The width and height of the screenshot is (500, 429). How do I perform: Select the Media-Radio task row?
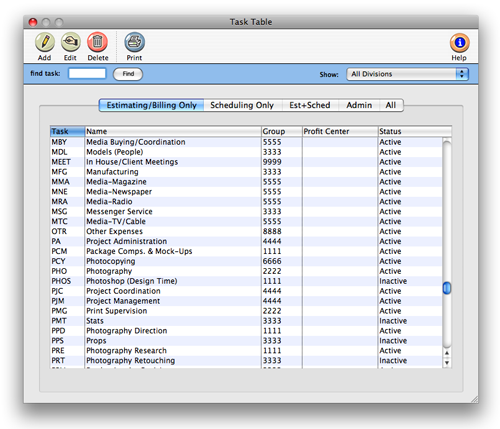pos(246,202)
